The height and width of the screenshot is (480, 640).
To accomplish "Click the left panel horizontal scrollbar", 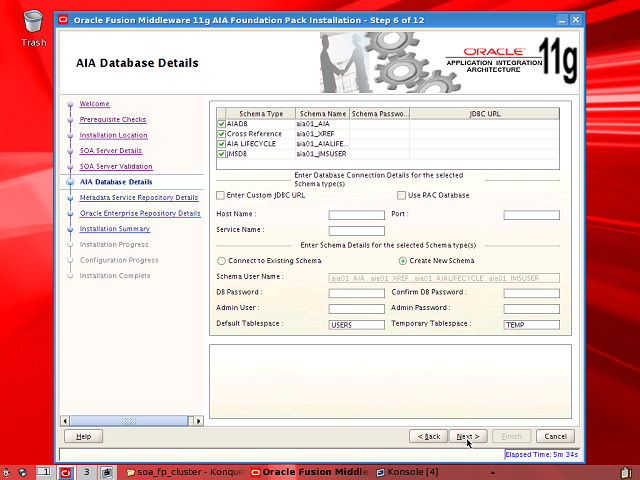I will point(132,420).
